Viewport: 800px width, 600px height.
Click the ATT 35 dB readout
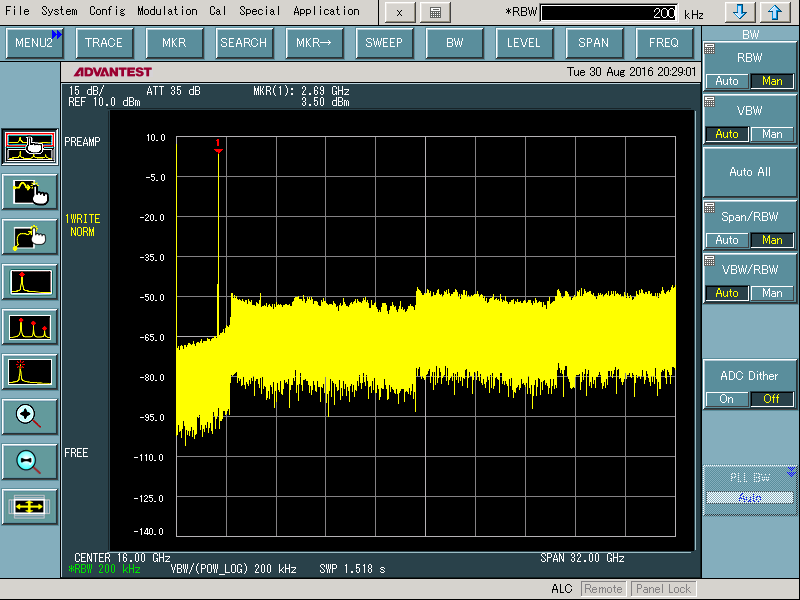click(x=173, y=91)
